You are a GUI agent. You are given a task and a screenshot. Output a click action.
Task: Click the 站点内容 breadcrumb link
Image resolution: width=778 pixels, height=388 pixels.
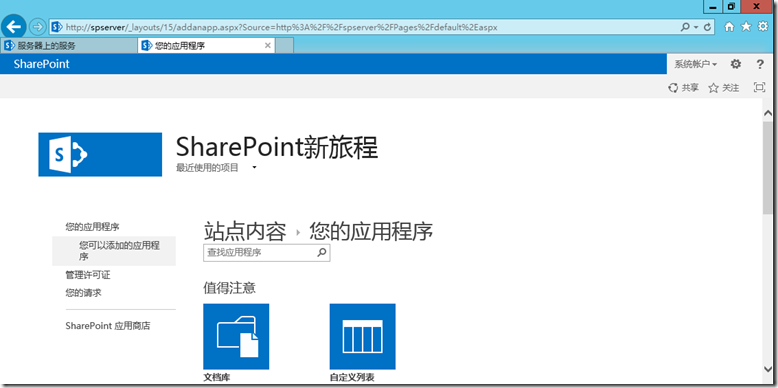245,231
